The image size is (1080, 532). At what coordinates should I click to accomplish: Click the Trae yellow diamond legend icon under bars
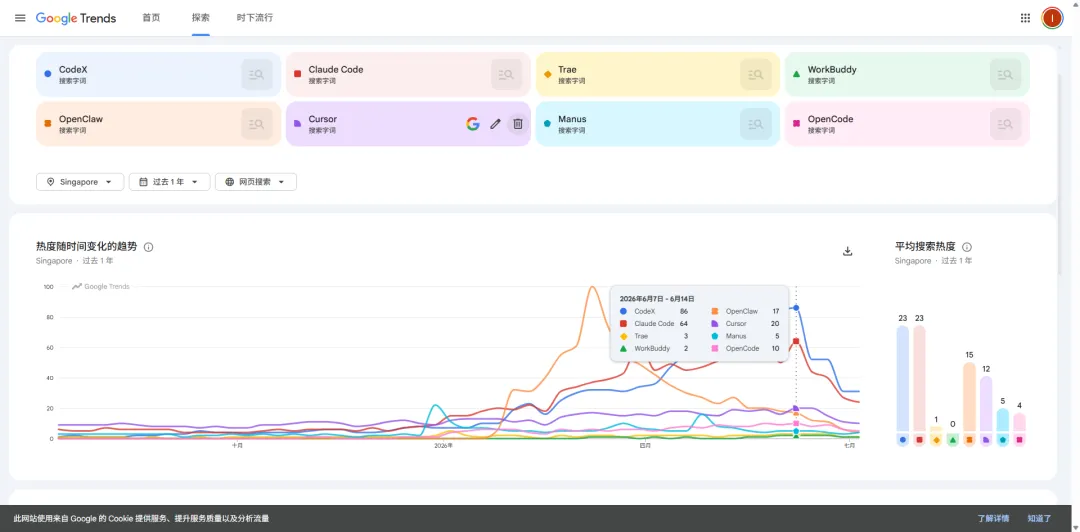click(x=936, y=440)
